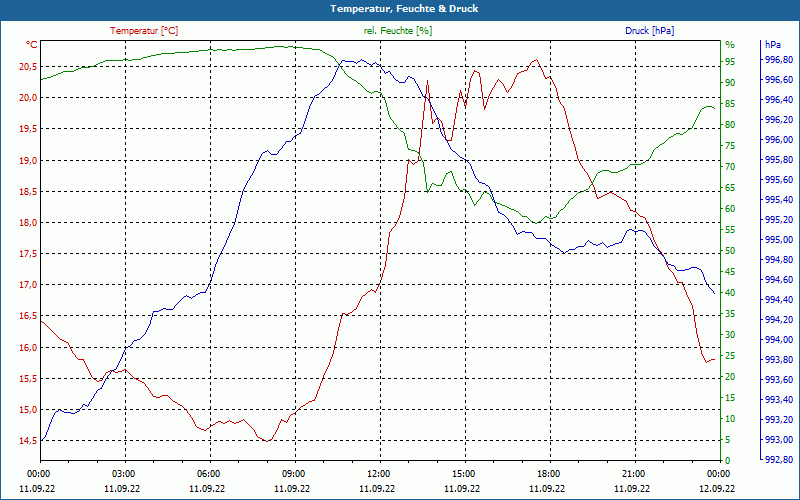Screen dimensions: 800x500
Task: Click the green '0' humidity axis value
Action: 728,461
